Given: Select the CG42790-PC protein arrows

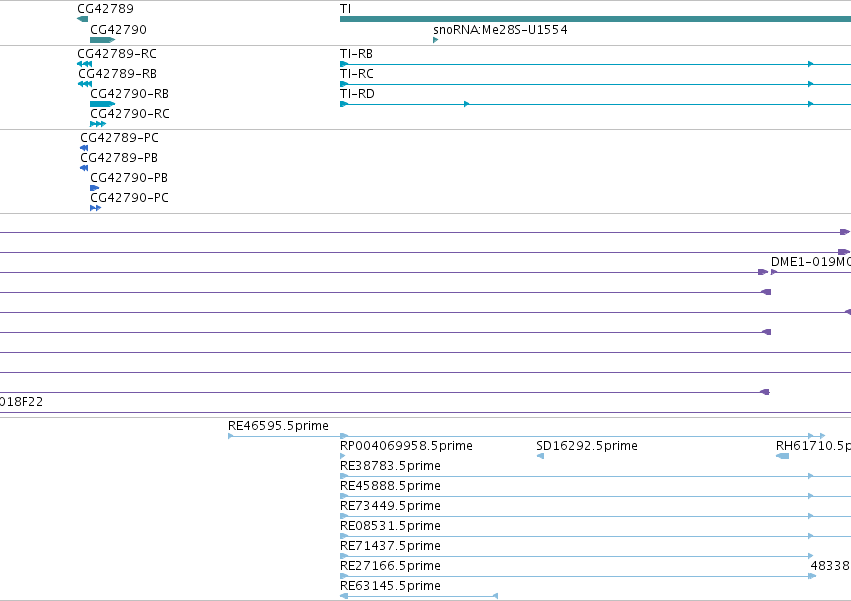Looking at the screenshot, I should [x=96, y=208].
